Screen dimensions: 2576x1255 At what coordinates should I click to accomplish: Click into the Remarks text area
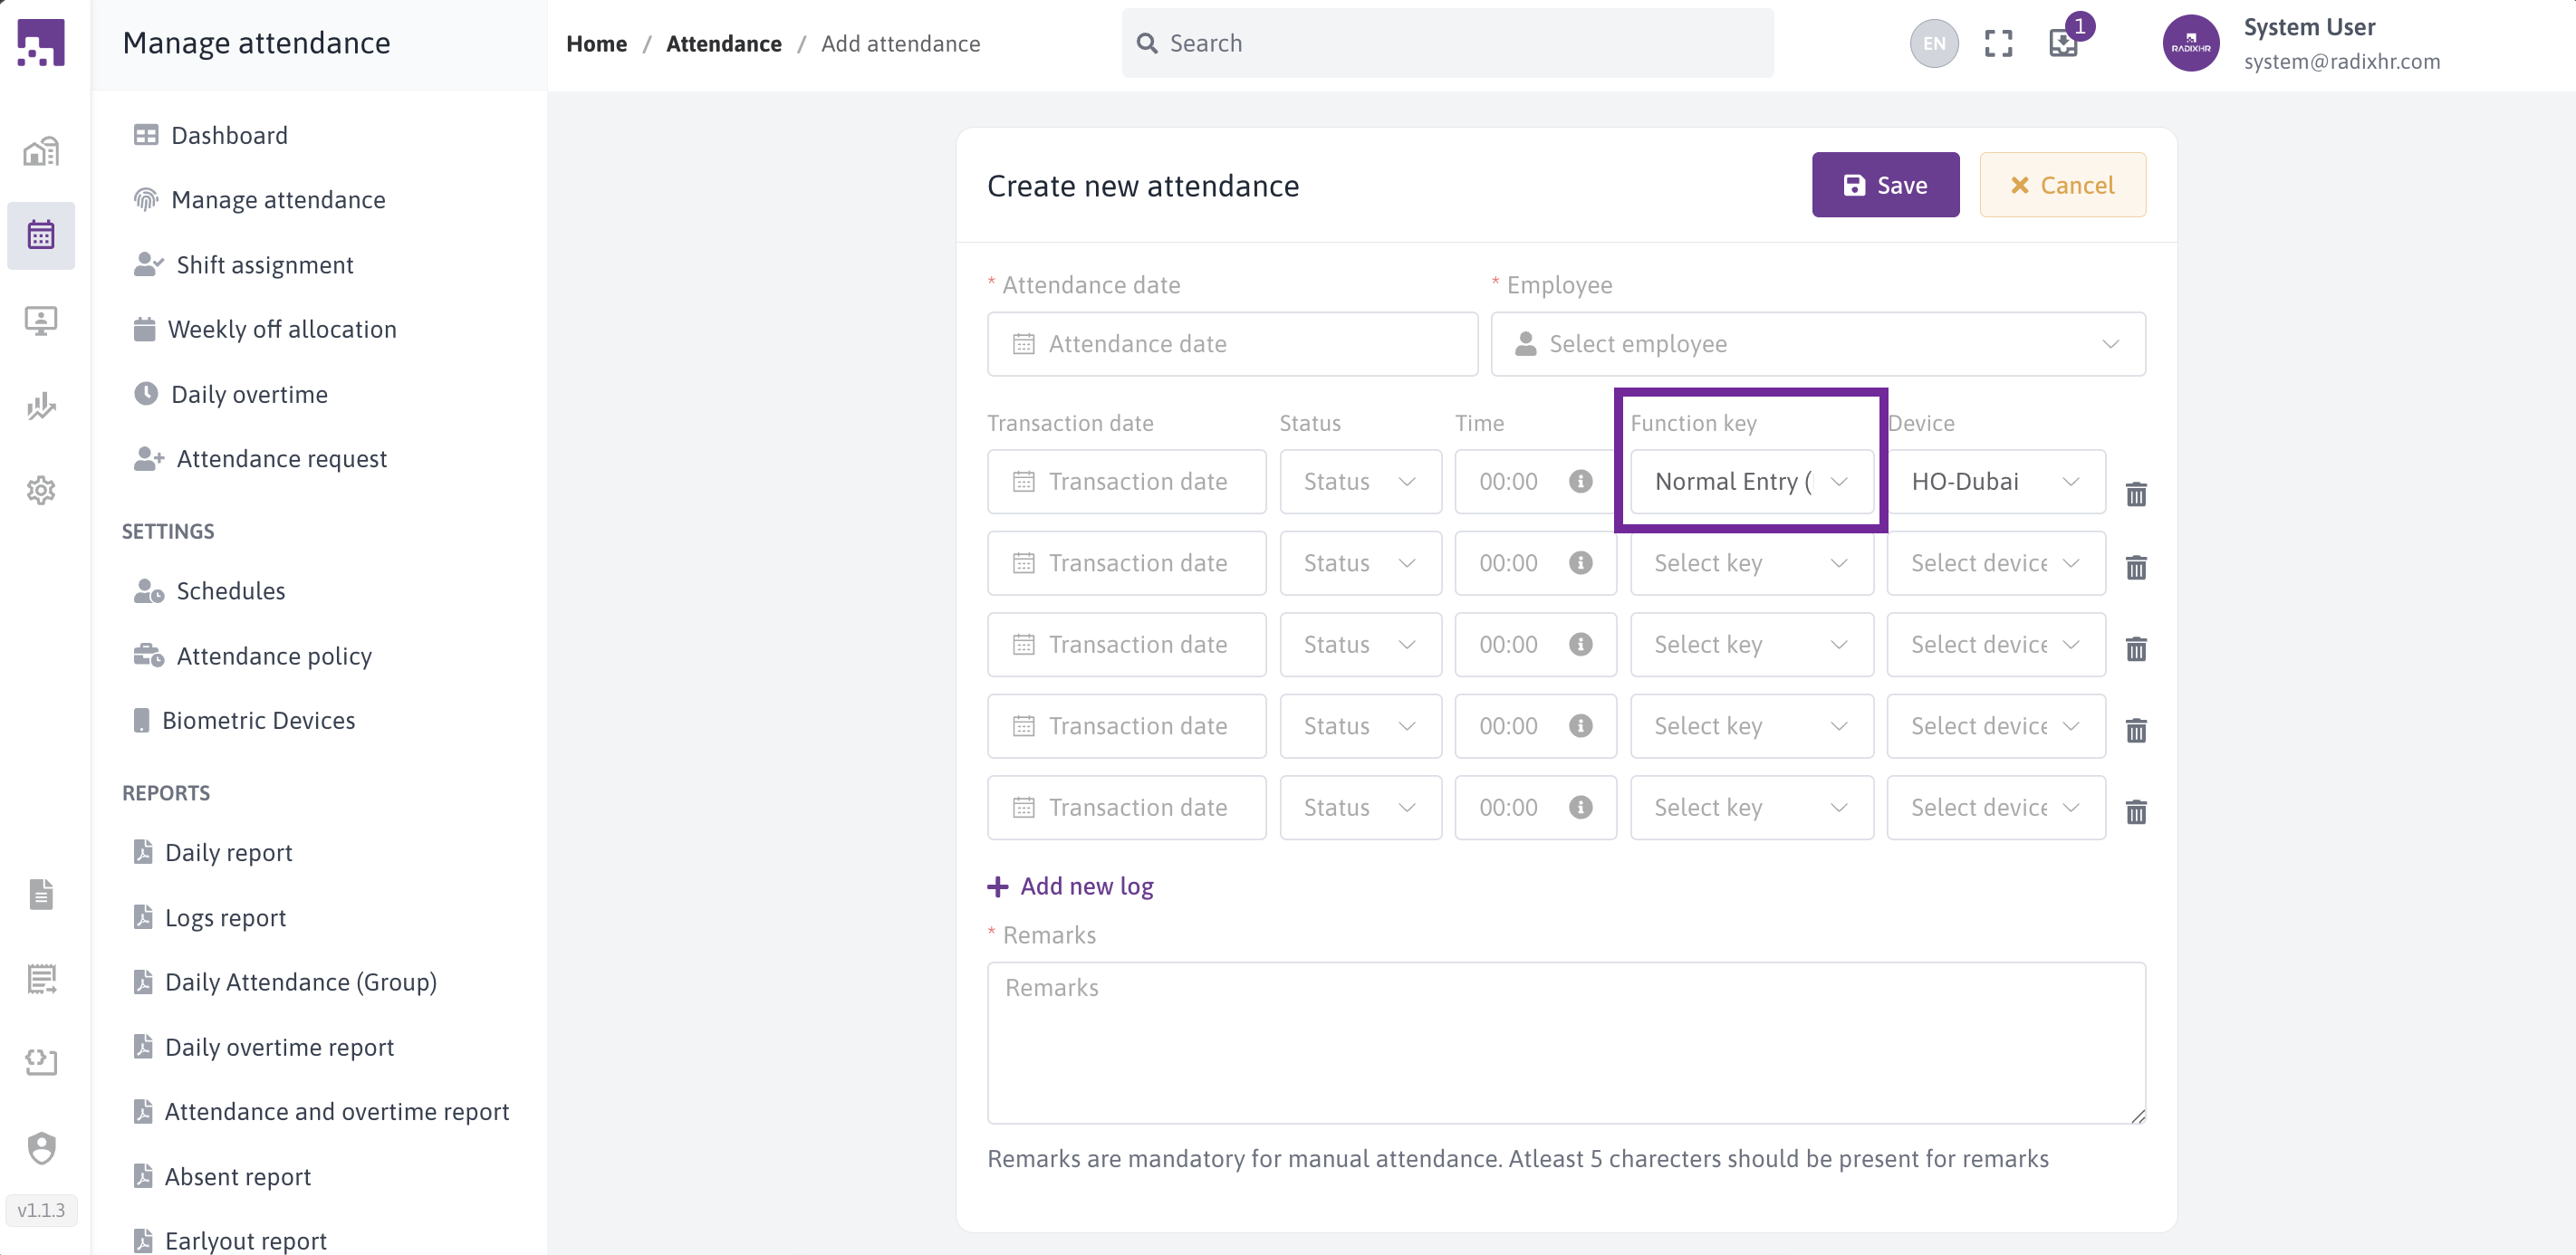point(1565,1042)
